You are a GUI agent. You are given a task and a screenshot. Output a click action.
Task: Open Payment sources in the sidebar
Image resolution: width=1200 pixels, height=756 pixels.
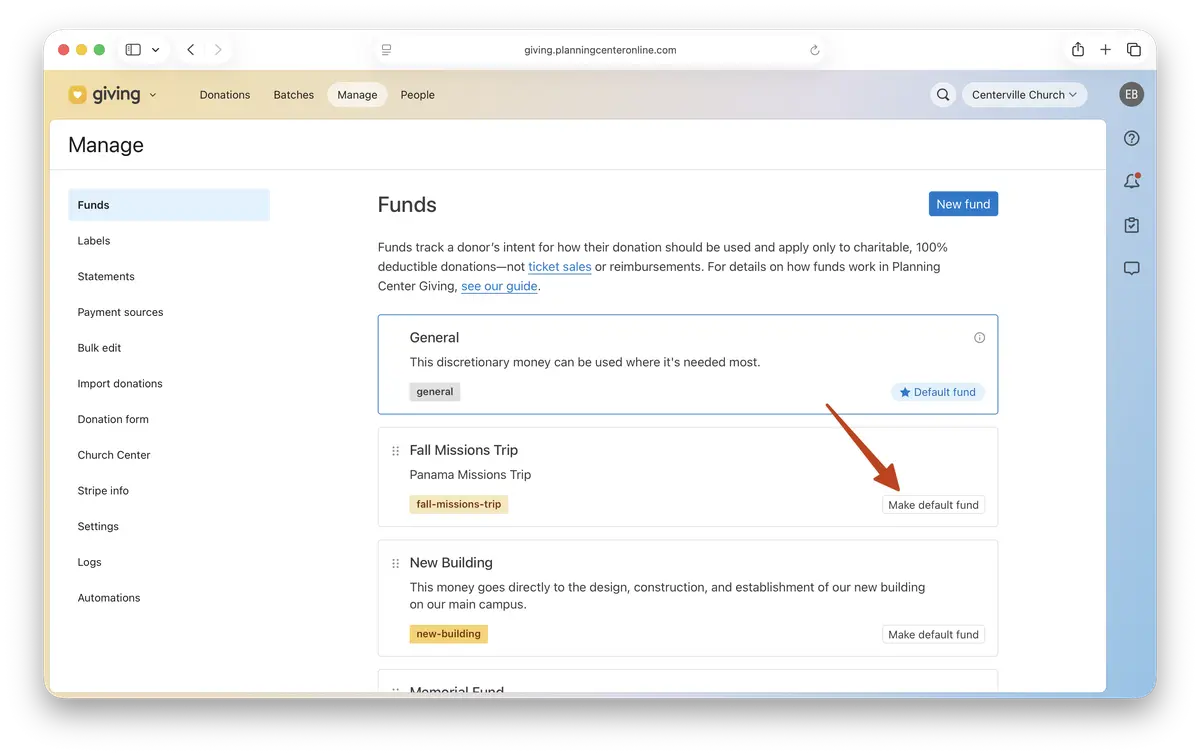[169, 312]
